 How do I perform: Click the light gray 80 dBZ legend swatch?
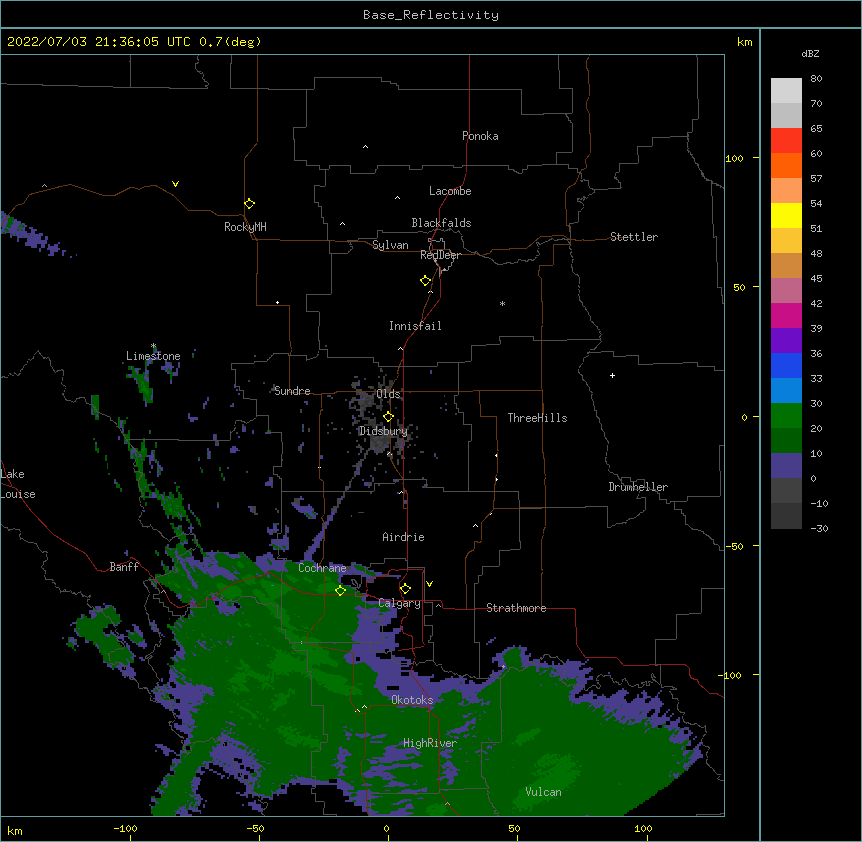pos(786,91)
